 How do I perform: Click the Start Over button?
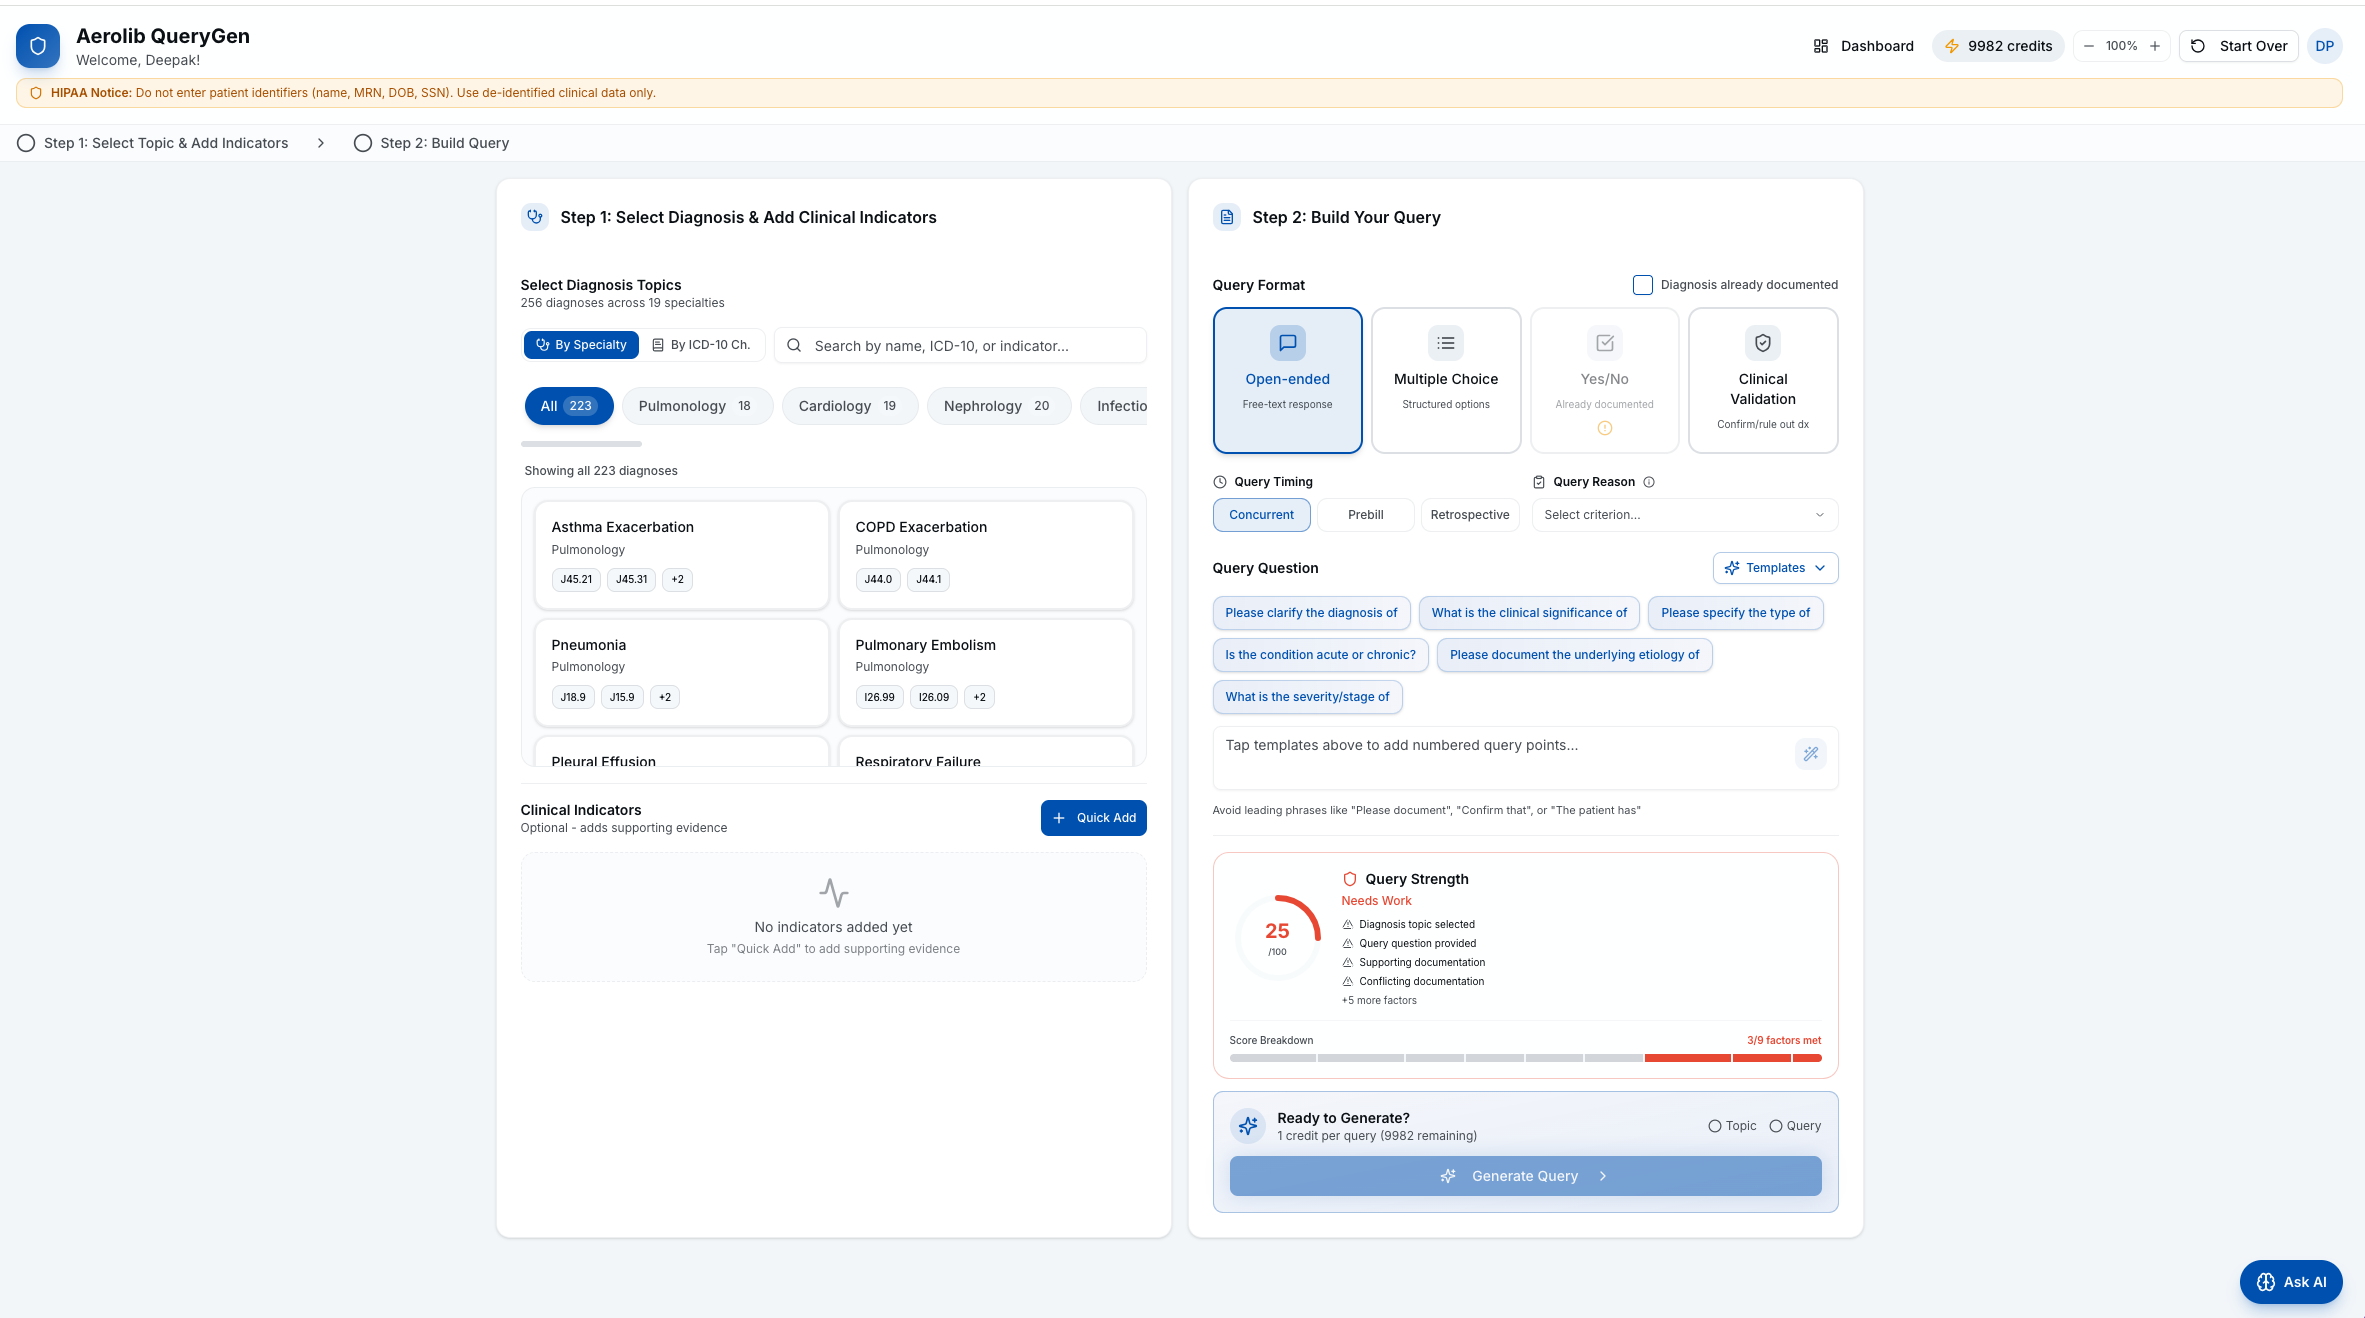[x=2238, y=46]
